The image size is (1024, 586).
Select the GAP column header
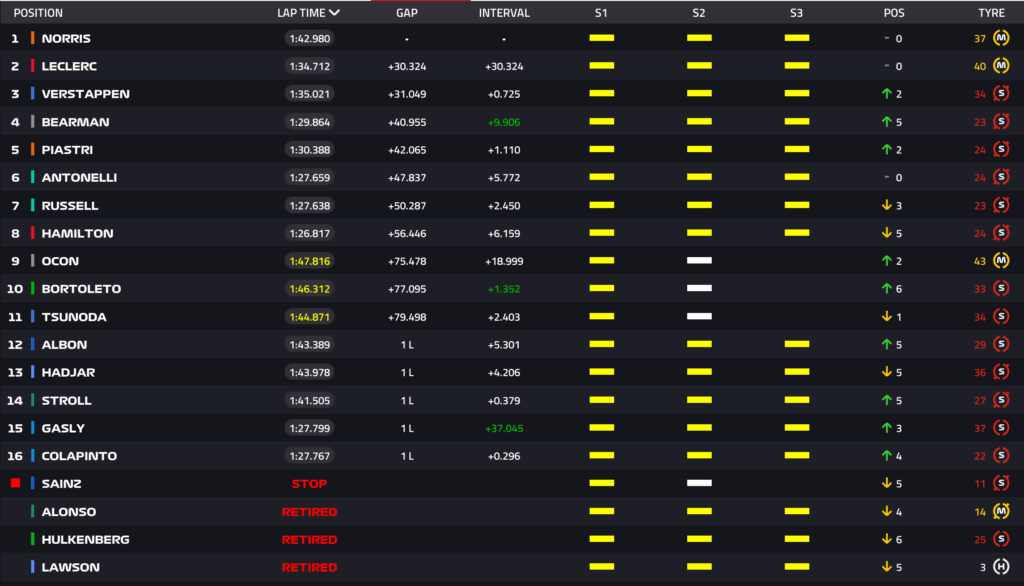coord(407,13)
